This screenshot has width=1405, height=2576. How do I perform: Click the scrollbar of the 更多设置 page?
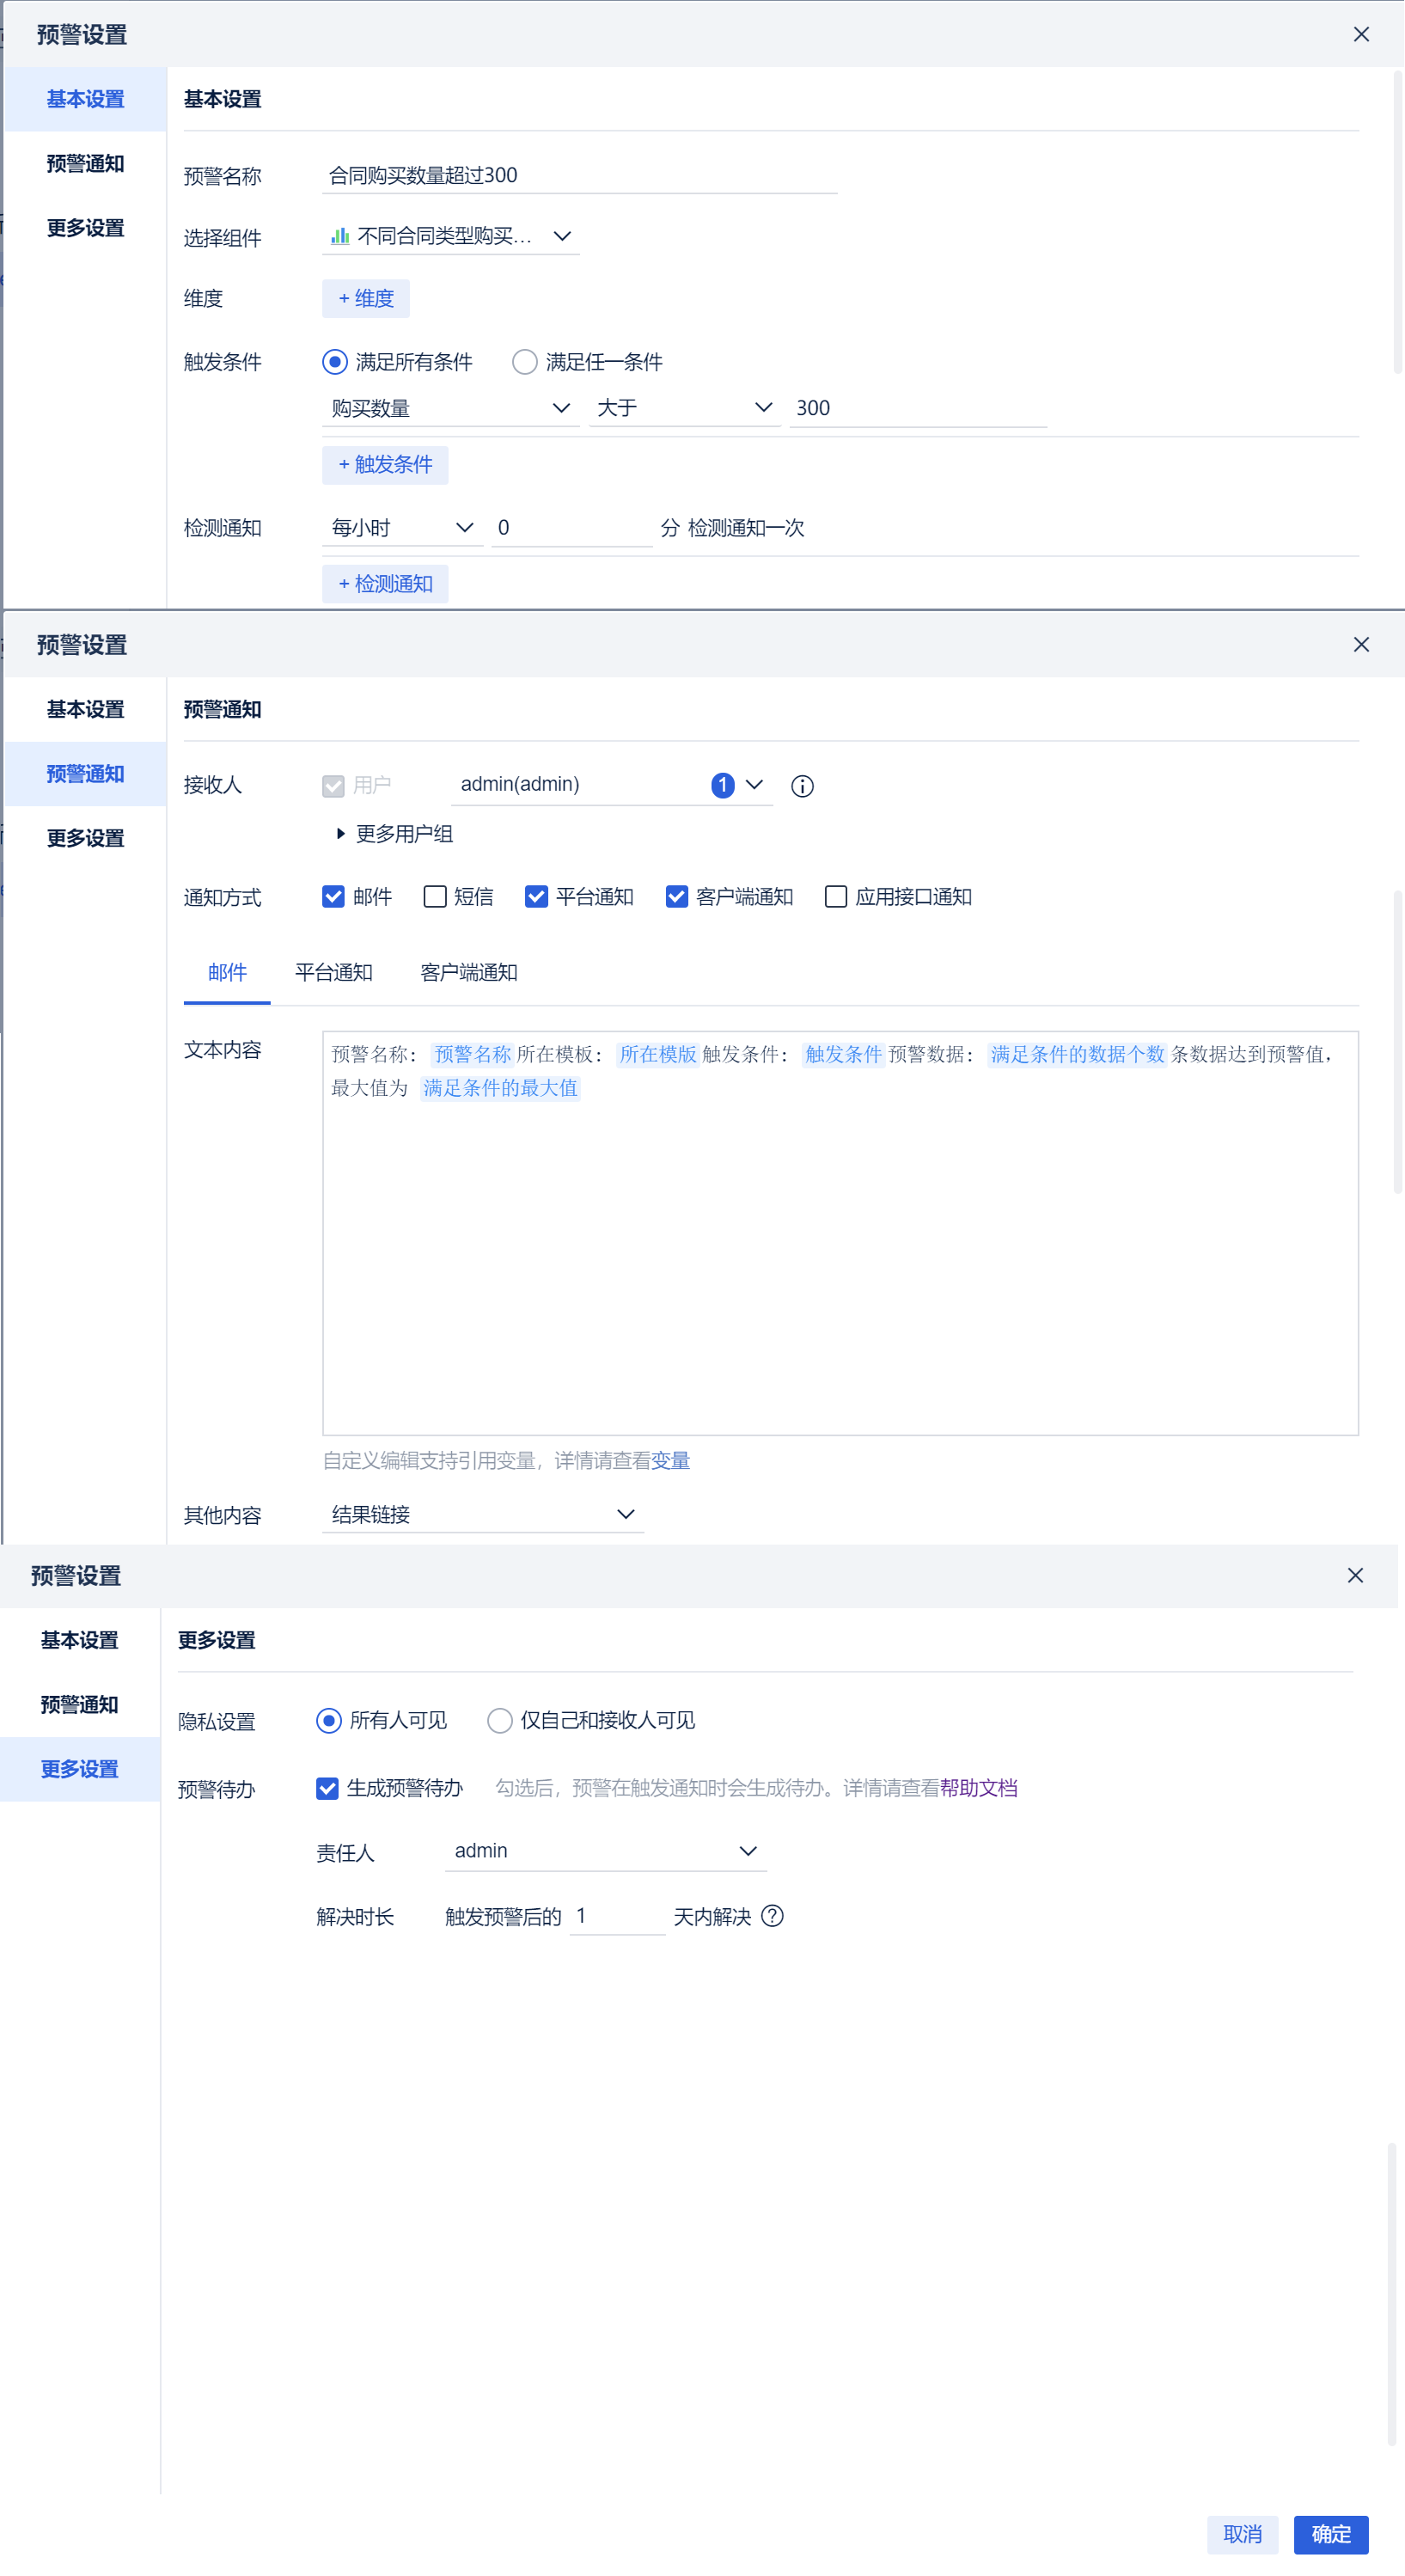[1392, 2294]
